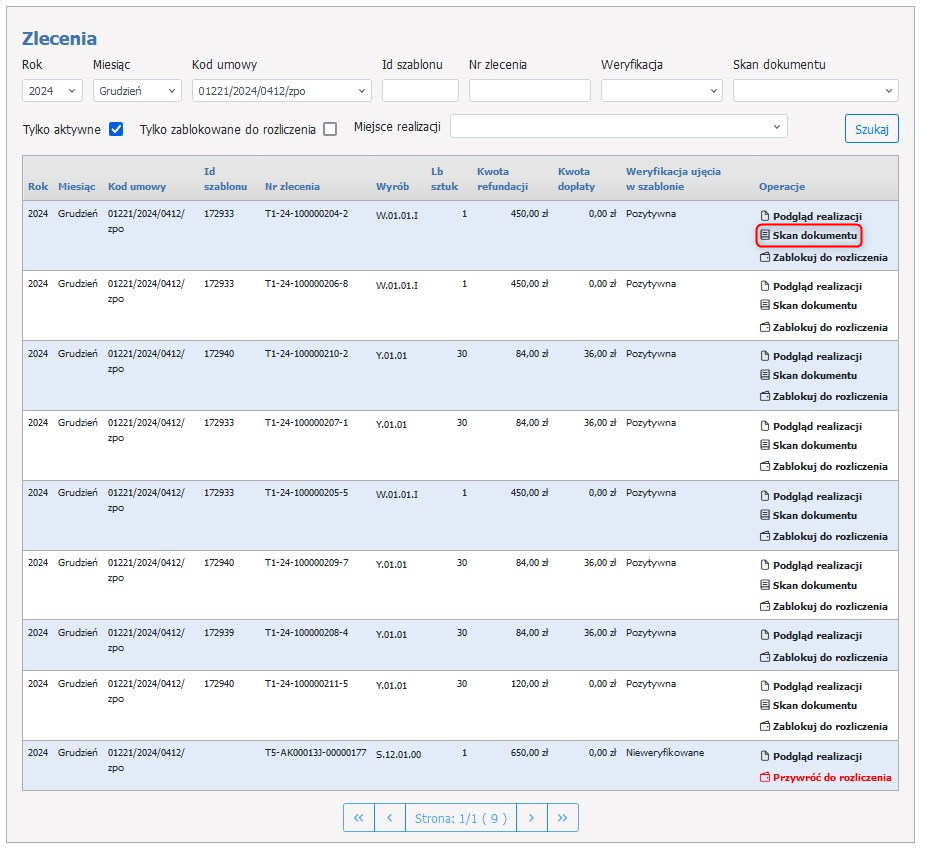Click Zablokuj do rozliczenia icon for order T1-24-100000210-2
Image resolution: width=926 pixels, height=850 pixels.
point(765,397)
